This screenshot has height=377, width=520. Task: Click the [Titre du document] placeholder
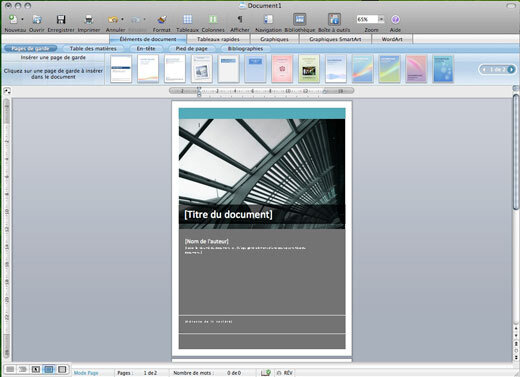point(228,214)
